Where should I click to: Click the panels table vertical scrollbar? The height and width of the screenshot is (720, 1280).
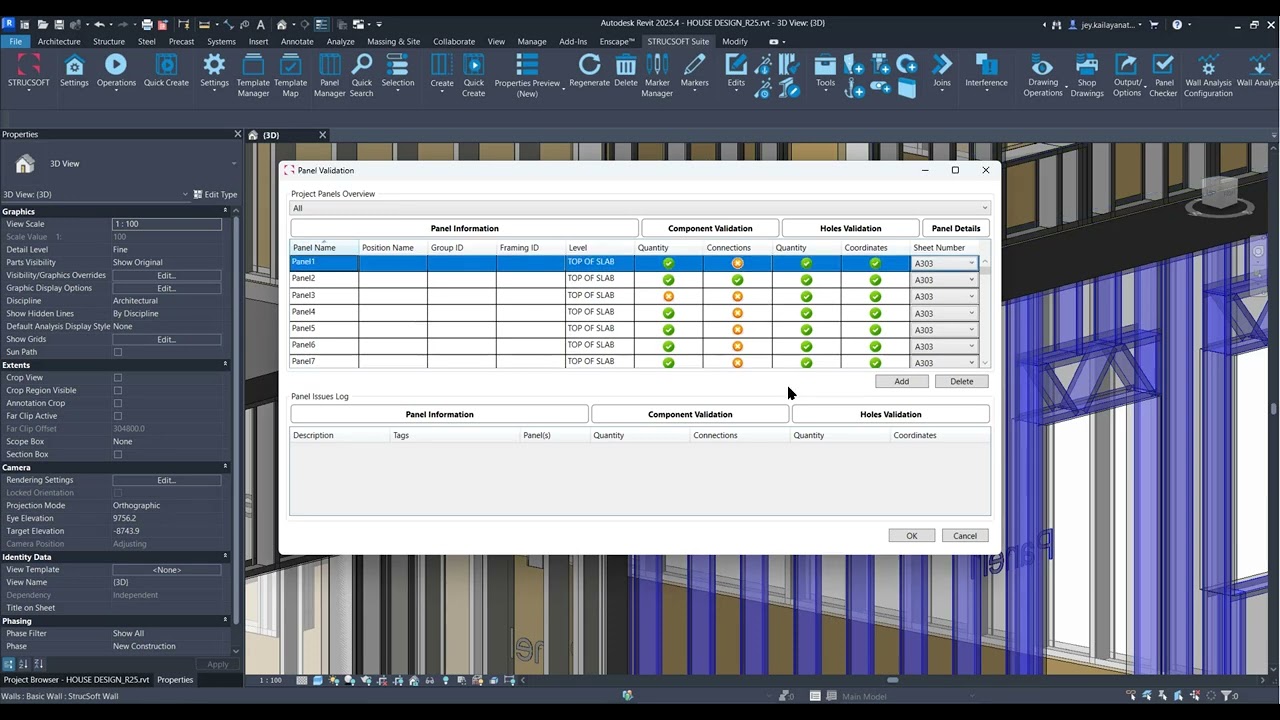click(x=985, y=312)
